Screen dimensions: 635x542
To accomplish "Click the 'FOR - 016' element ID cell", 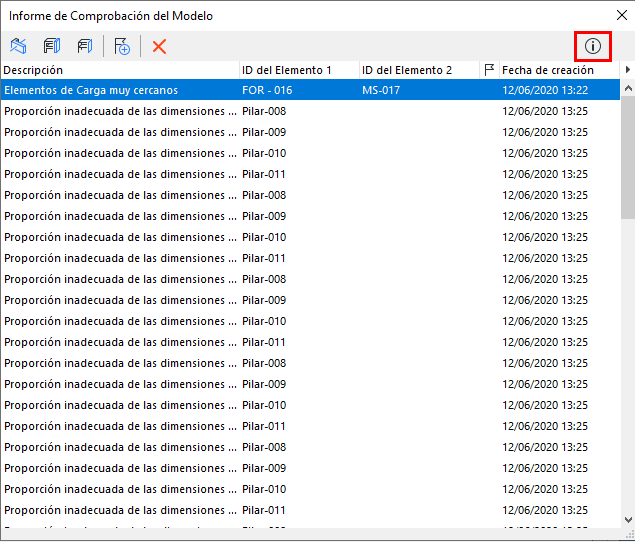I will click(267, 90).
